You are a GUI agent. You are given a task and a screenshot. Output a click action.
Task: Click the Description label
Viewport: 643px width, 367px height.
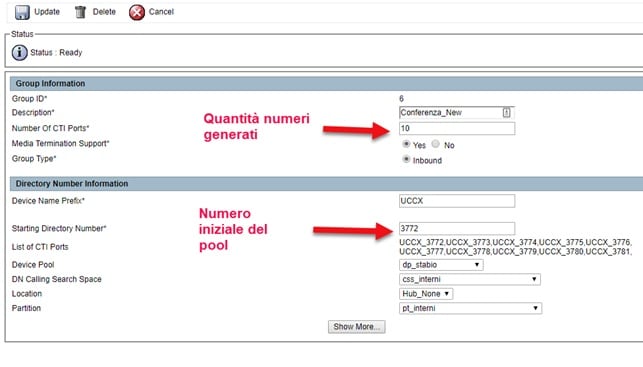[33, 112]
